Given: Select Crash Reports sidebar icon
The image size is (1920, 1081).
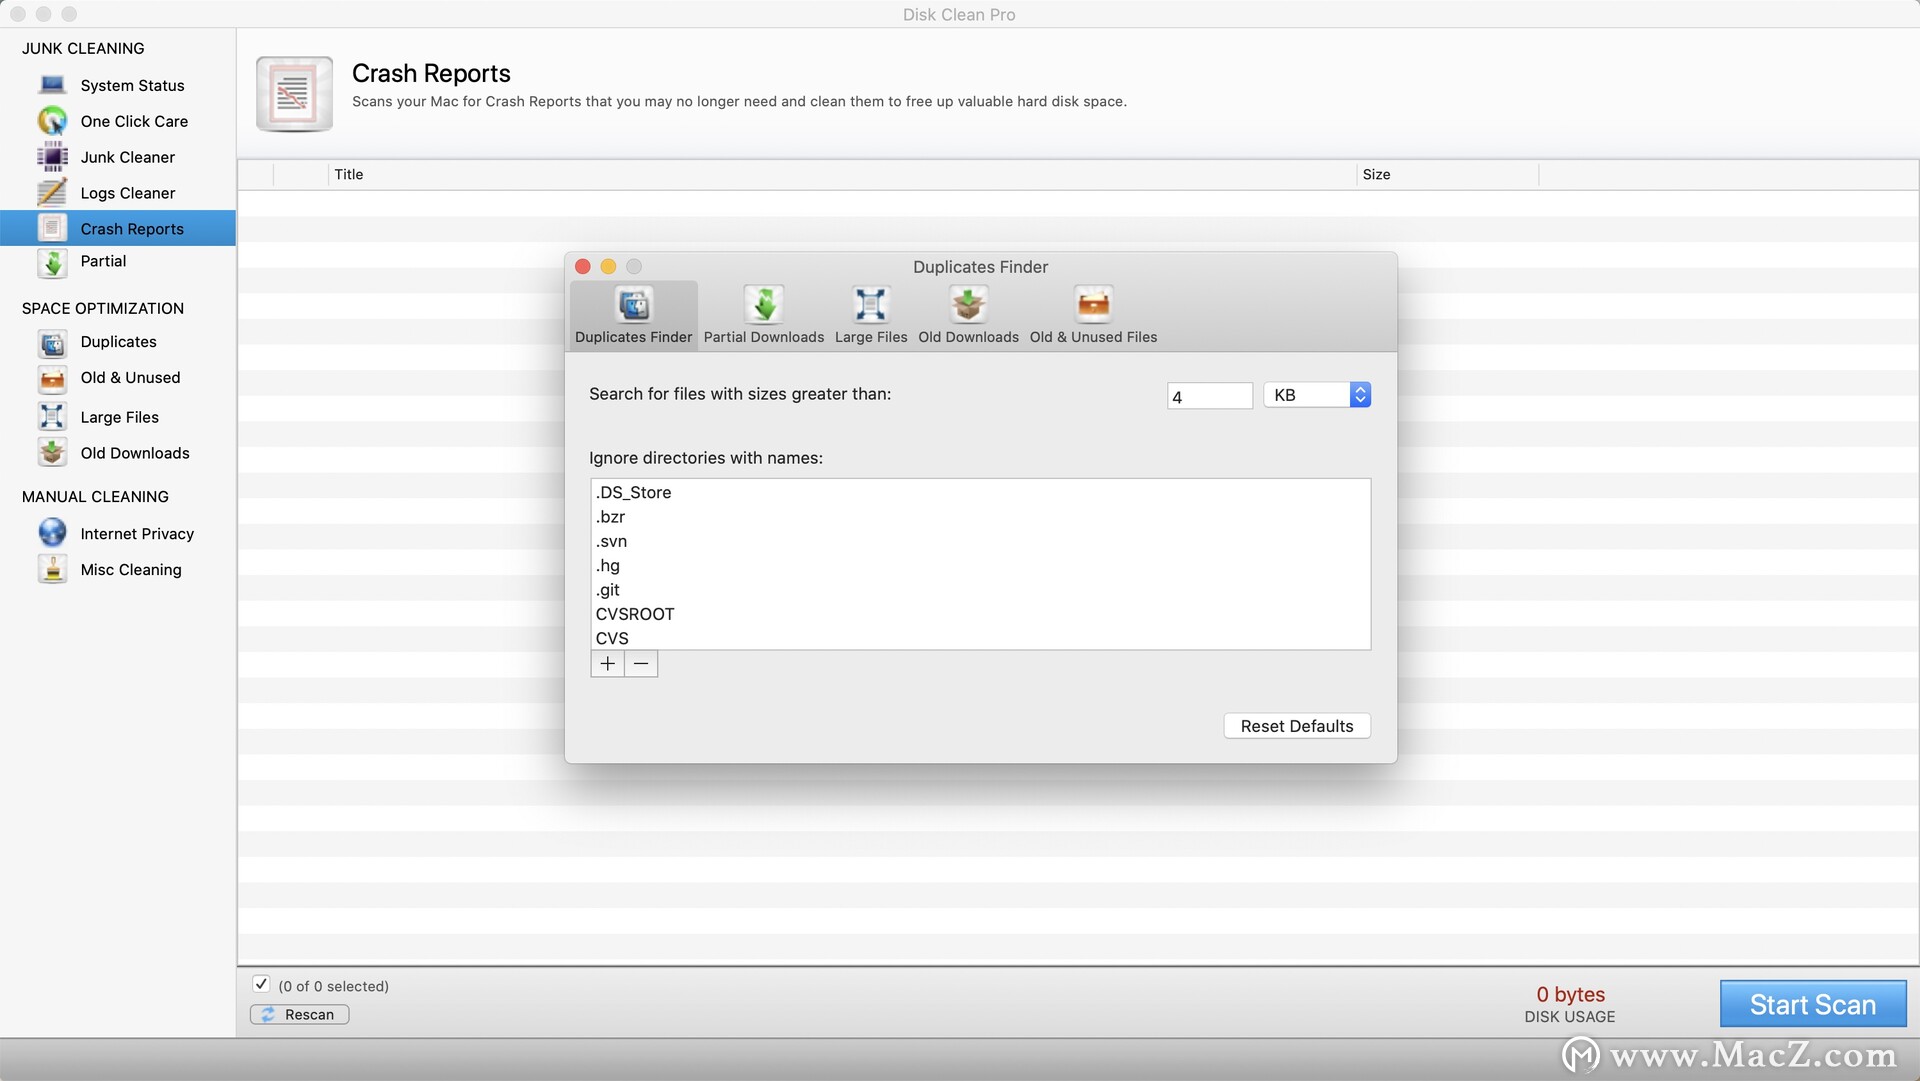Looking at the screenshot, I should coord(52,228).
